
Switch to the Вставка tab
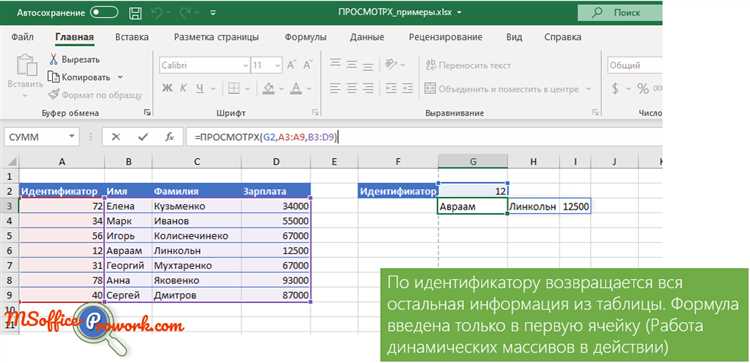[132, 37]
